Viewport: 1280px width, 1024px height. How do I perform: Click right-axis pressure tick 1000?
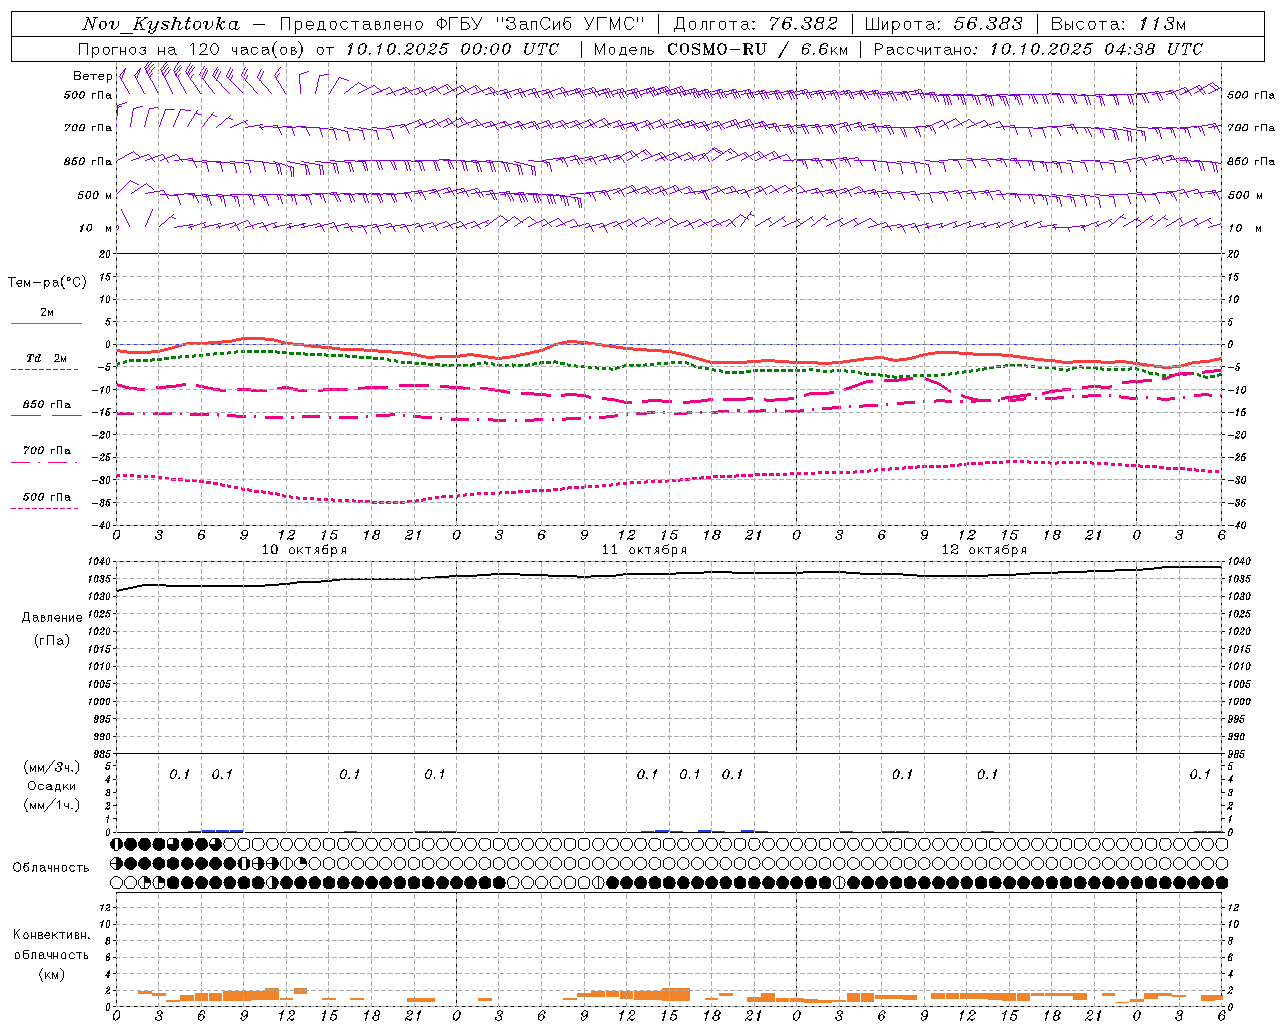pyautogui.click(x=1239, y=702)
